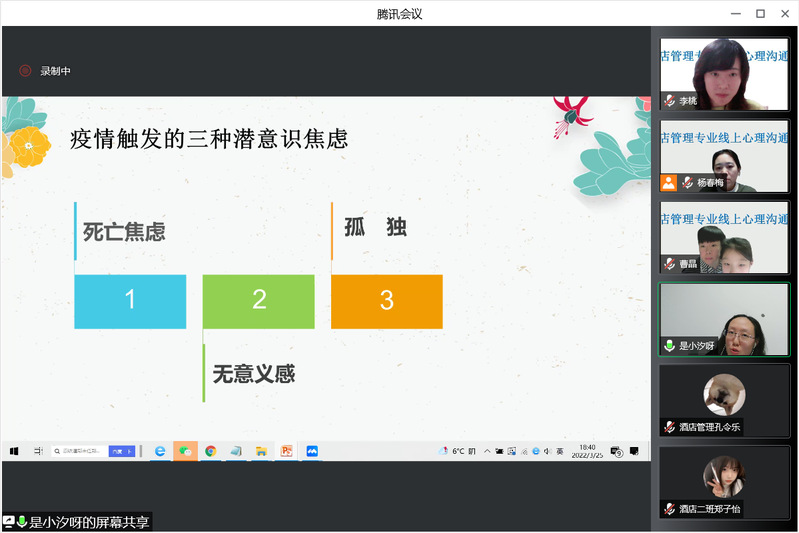This screenshot has height=533, width=799.
Task: Open File Explorer folder icon in the taskbar
Action: point(260,451)
